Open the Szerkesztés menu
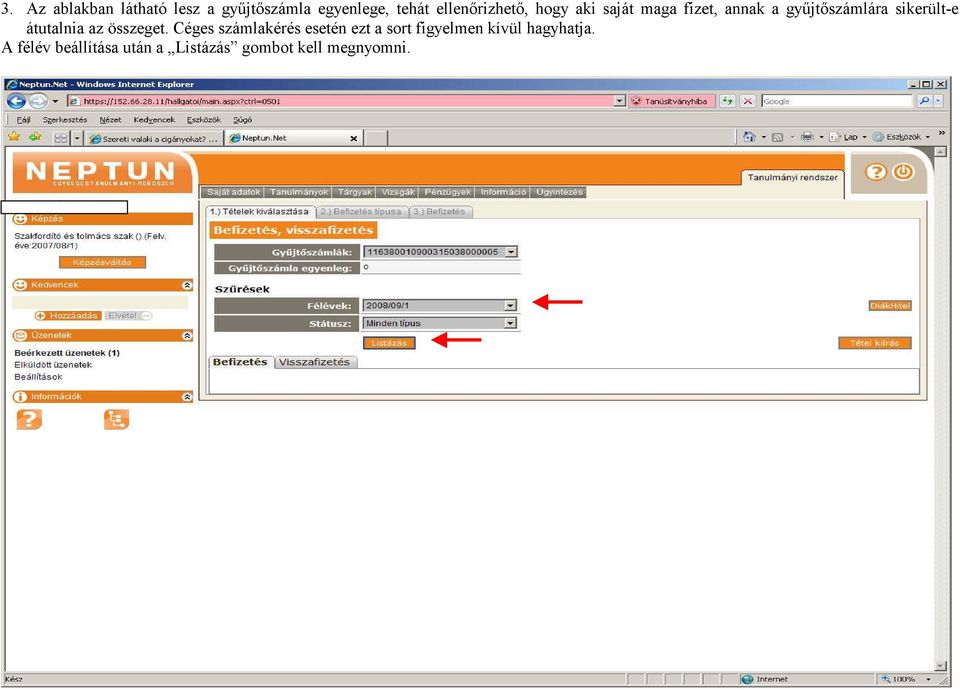Image resolution: width=960 pixels, height=690 pixels. (65, 120)
